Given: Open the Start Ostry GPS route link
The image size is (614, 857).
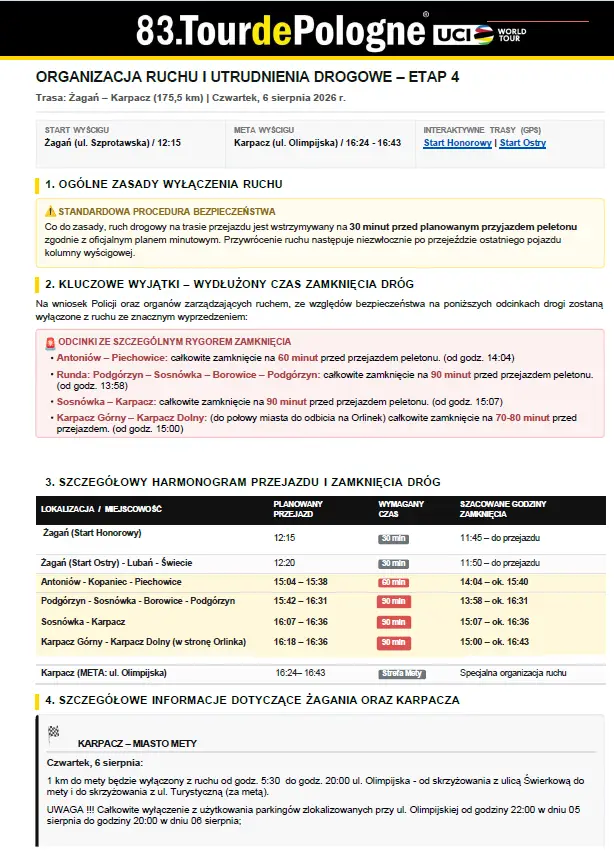Looking at the screenshot, I should pos(523,143).
